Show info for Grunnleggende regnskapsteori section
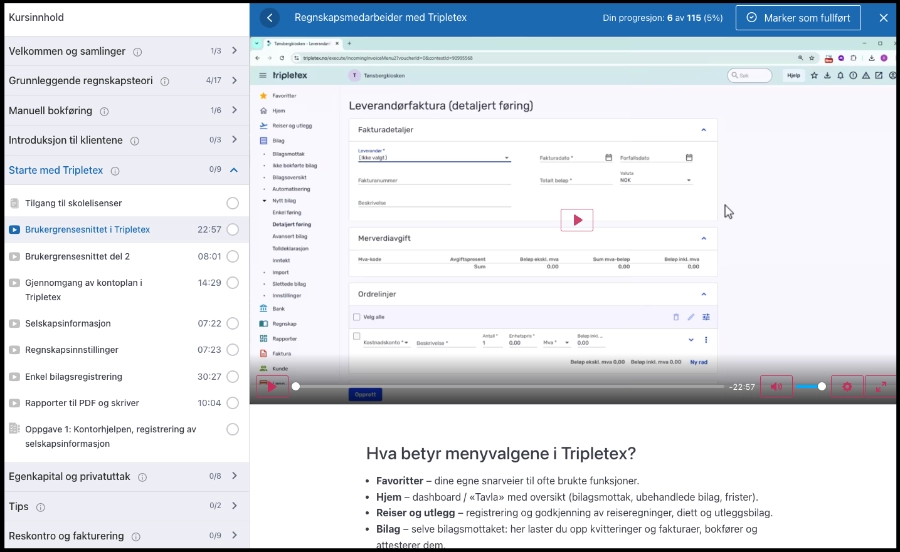900x552 pixels. click(163, 81)
